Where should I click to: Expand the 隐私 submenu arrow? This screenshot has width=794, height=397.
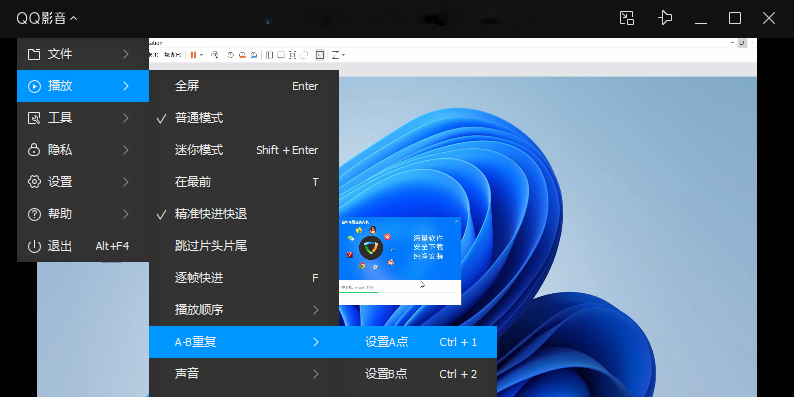(x=126, y=150)
